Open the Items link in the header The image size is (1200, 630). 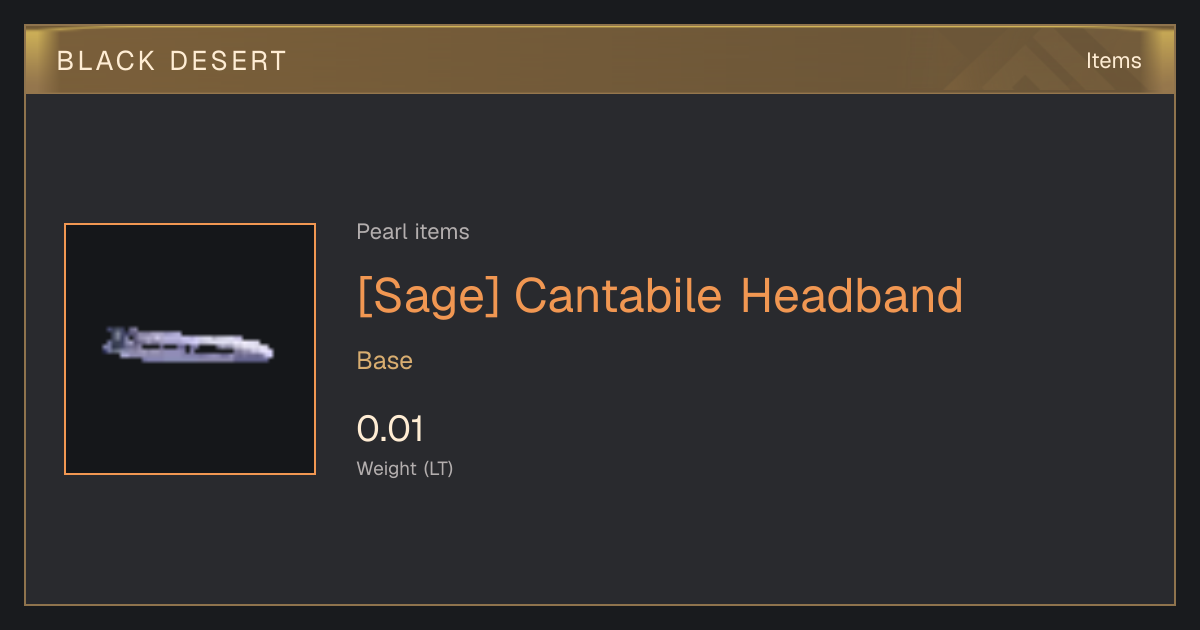[x=1113, y=61]
